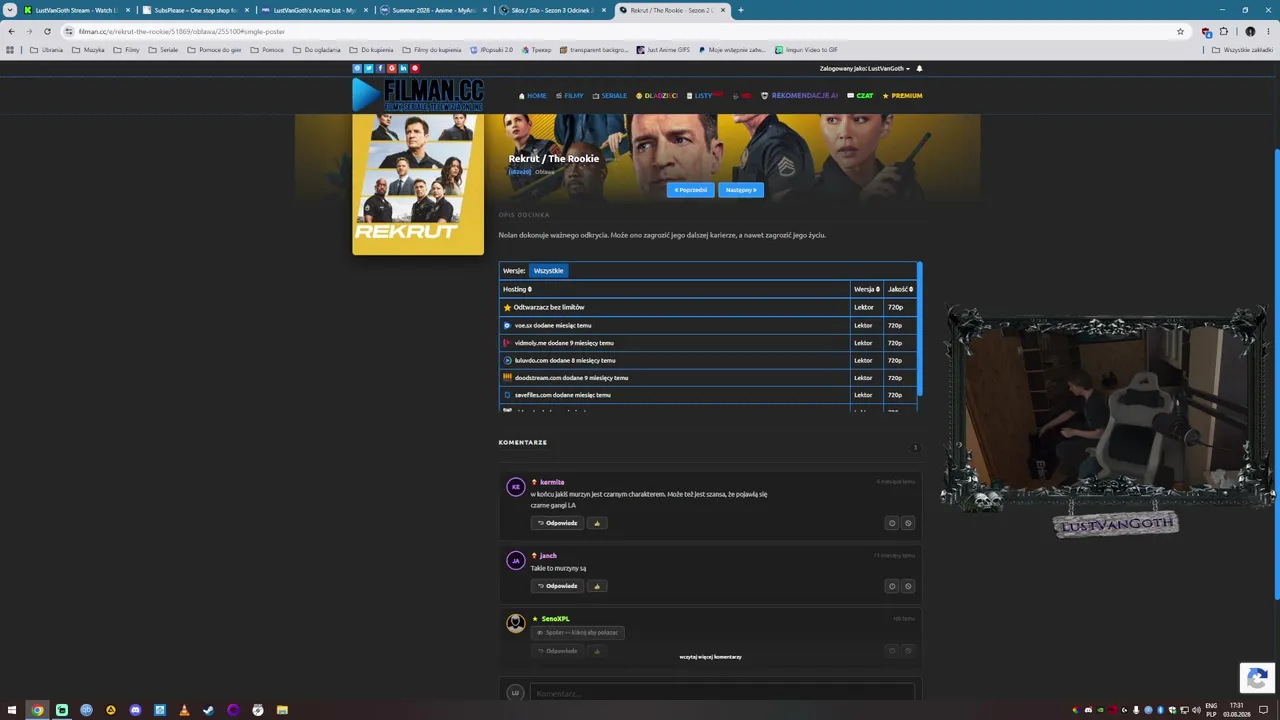Switch to LustVanGoth's Anime List tab
This screenshot has height=720, width=1280.
(315, 10)
